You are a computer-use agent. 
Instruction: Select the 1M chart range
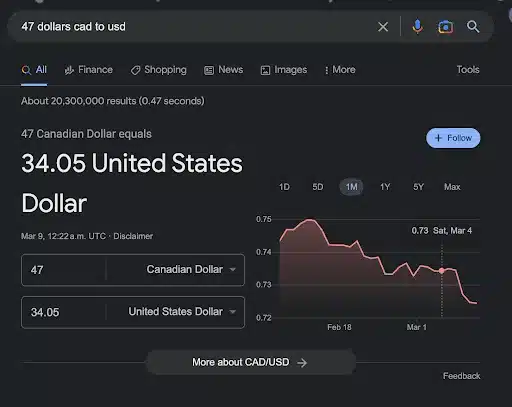[351, 187]
